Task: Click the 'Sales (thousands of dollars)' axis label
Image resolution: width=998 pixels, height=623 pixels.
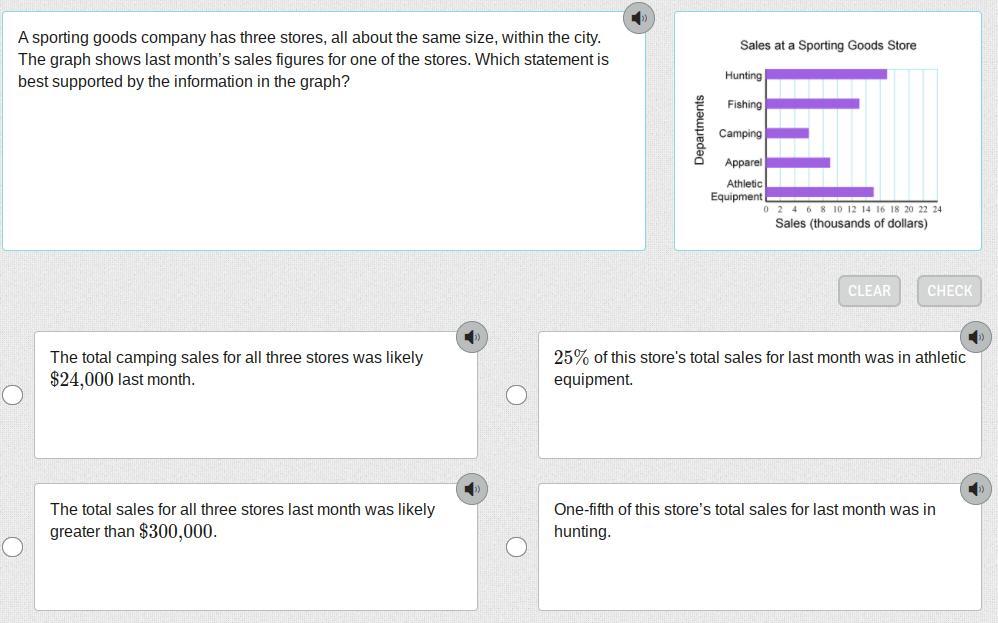Action: 851,224
